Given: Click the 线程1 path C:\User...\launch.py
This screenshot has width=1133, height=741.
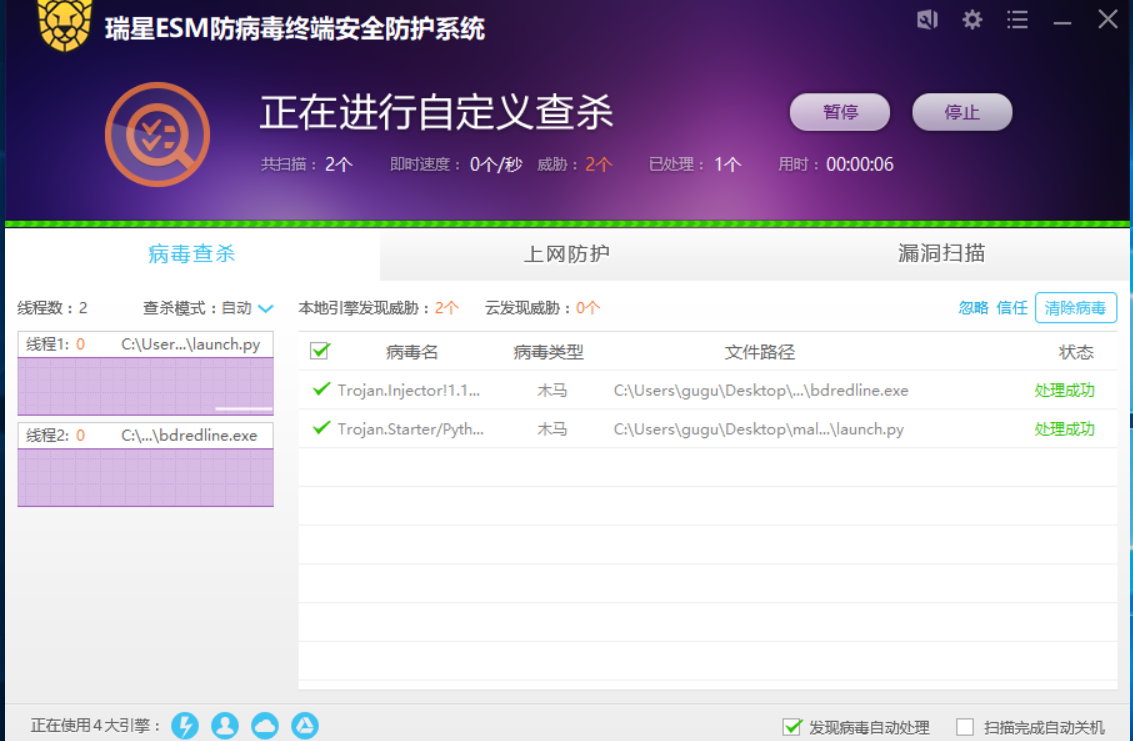Looking at the screenshot, I should point(191,344).
